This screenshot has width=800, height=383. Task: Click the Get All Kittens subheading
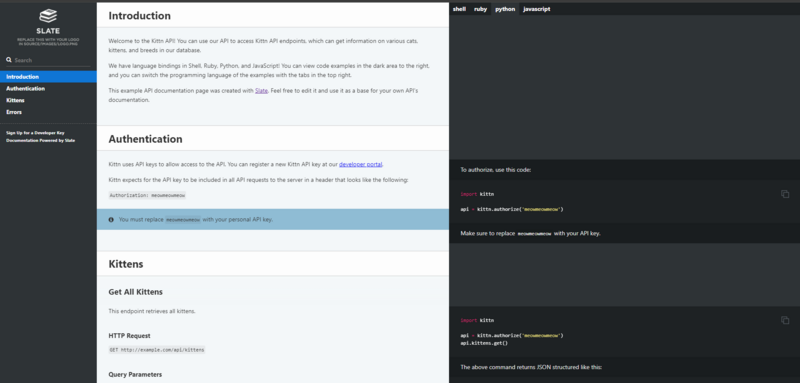click(x=135, y=292)
